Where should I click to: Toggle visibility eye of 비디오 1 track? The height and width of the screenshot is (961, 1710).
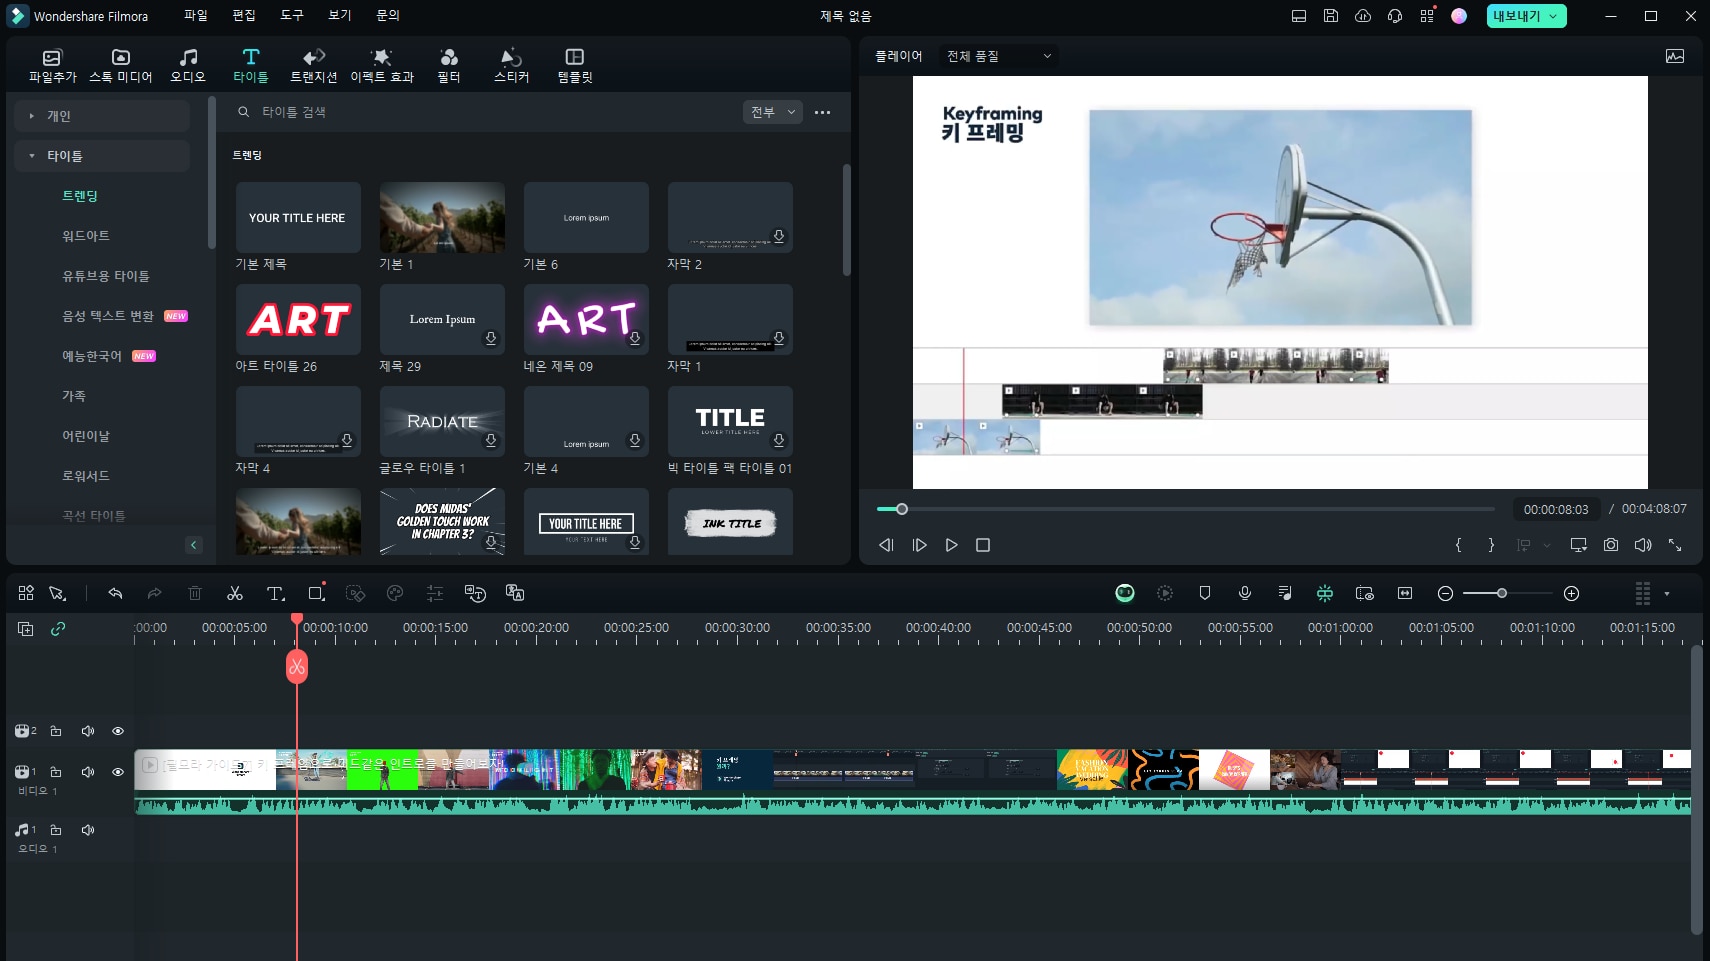click(x=118, y=772)
